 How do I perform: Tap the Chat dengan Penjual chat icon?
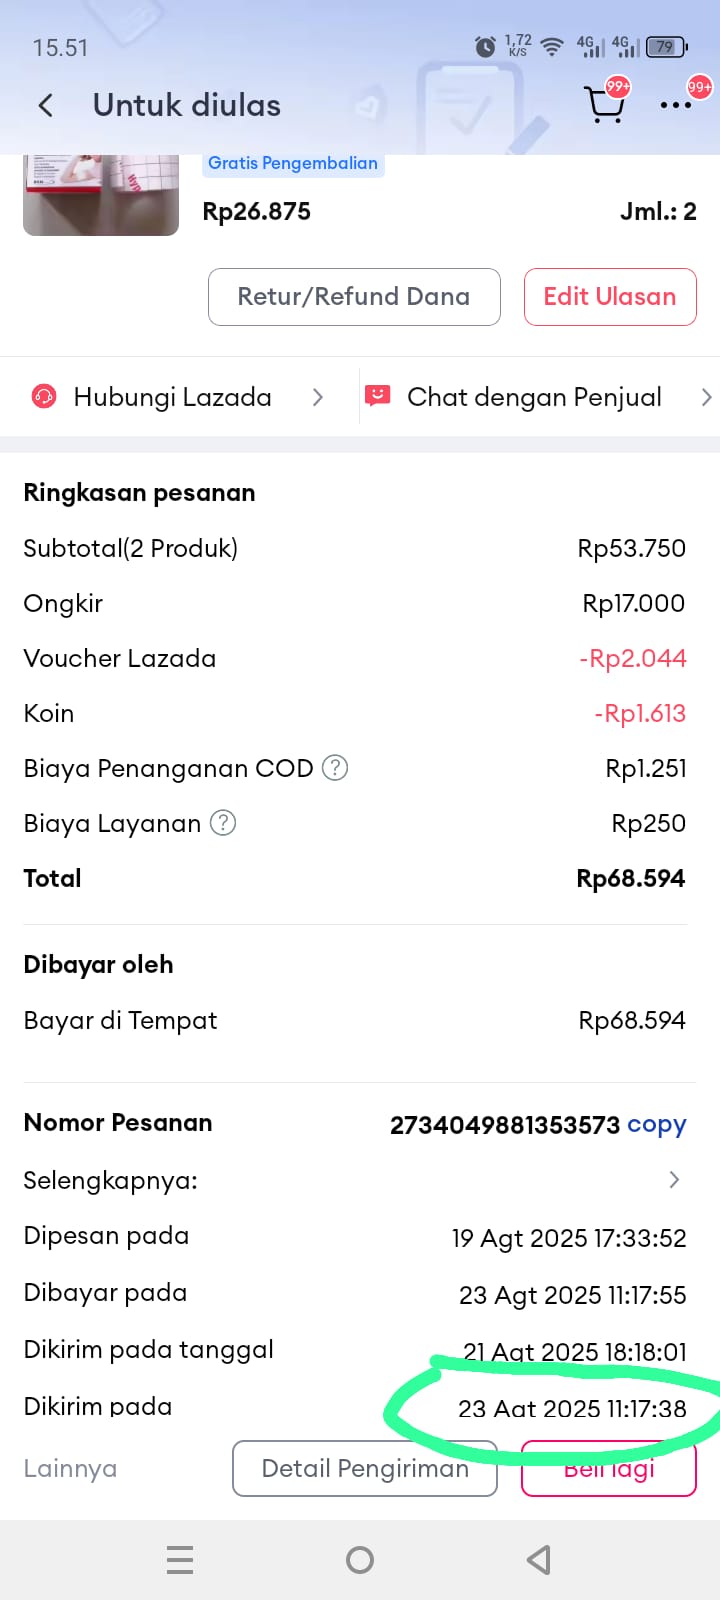(x=377, y=396)
